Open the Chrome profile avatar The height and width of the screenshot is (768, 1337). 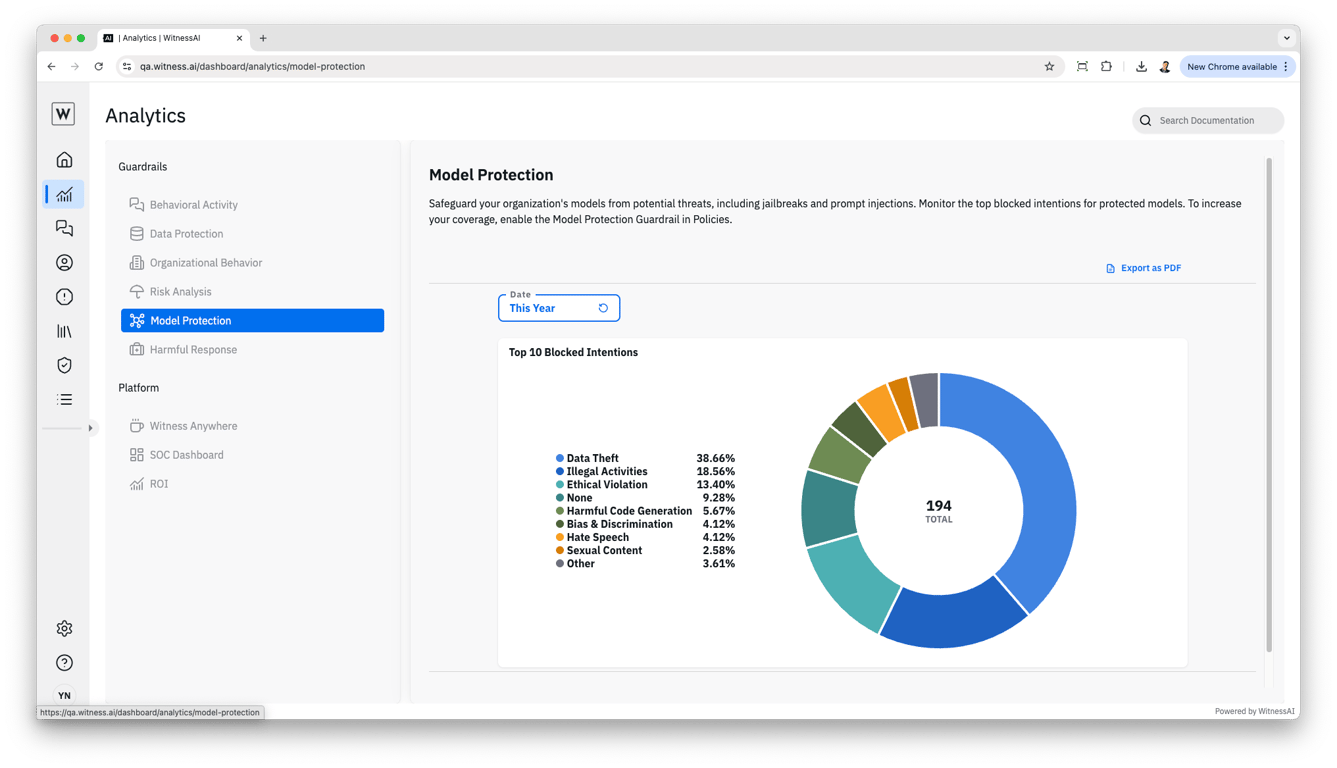pyautogui.click(x=1165, y=67)
